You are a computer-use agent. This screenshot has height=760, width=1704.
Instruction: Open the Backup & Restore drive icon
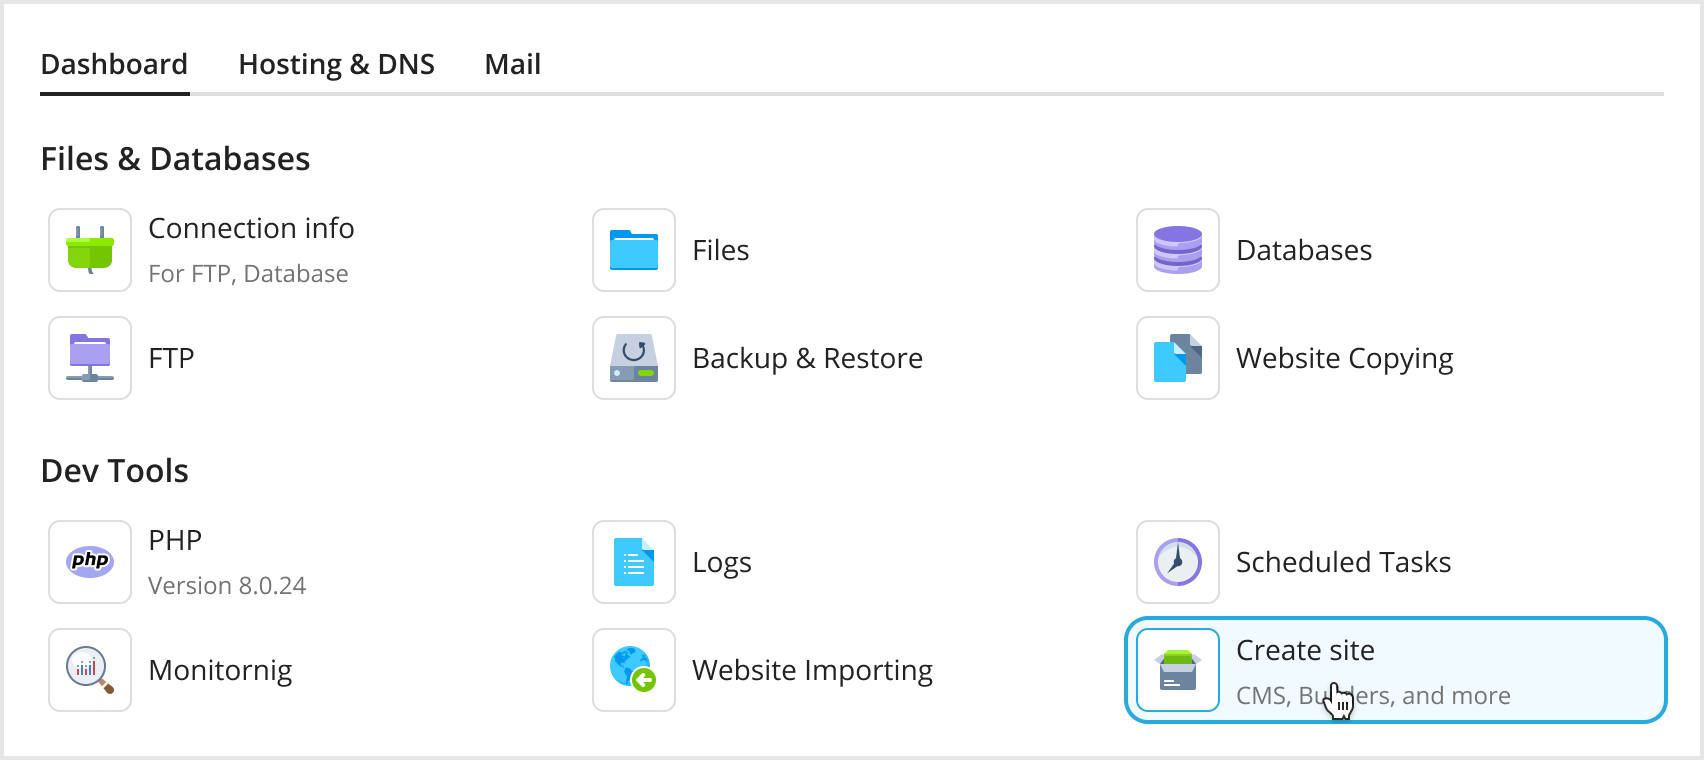click(x=634, y=358)
